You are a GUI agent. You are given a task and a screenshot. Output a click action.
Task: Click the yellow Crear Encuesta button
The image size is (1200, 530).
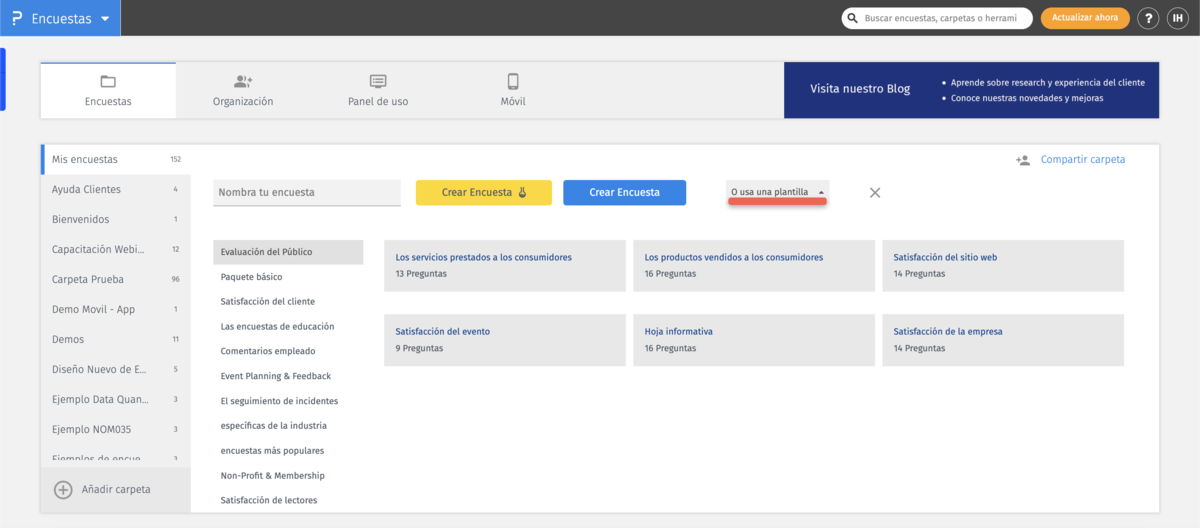pyautogui.click(x=484, y=192)
